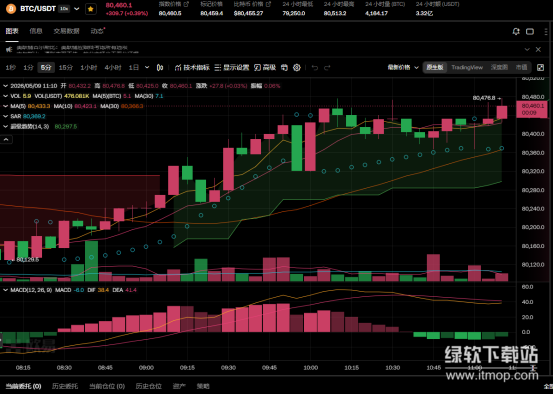This screenshot has width=553, height=395.
Task: Select the 1秒 timeframe
Action: 11,67
